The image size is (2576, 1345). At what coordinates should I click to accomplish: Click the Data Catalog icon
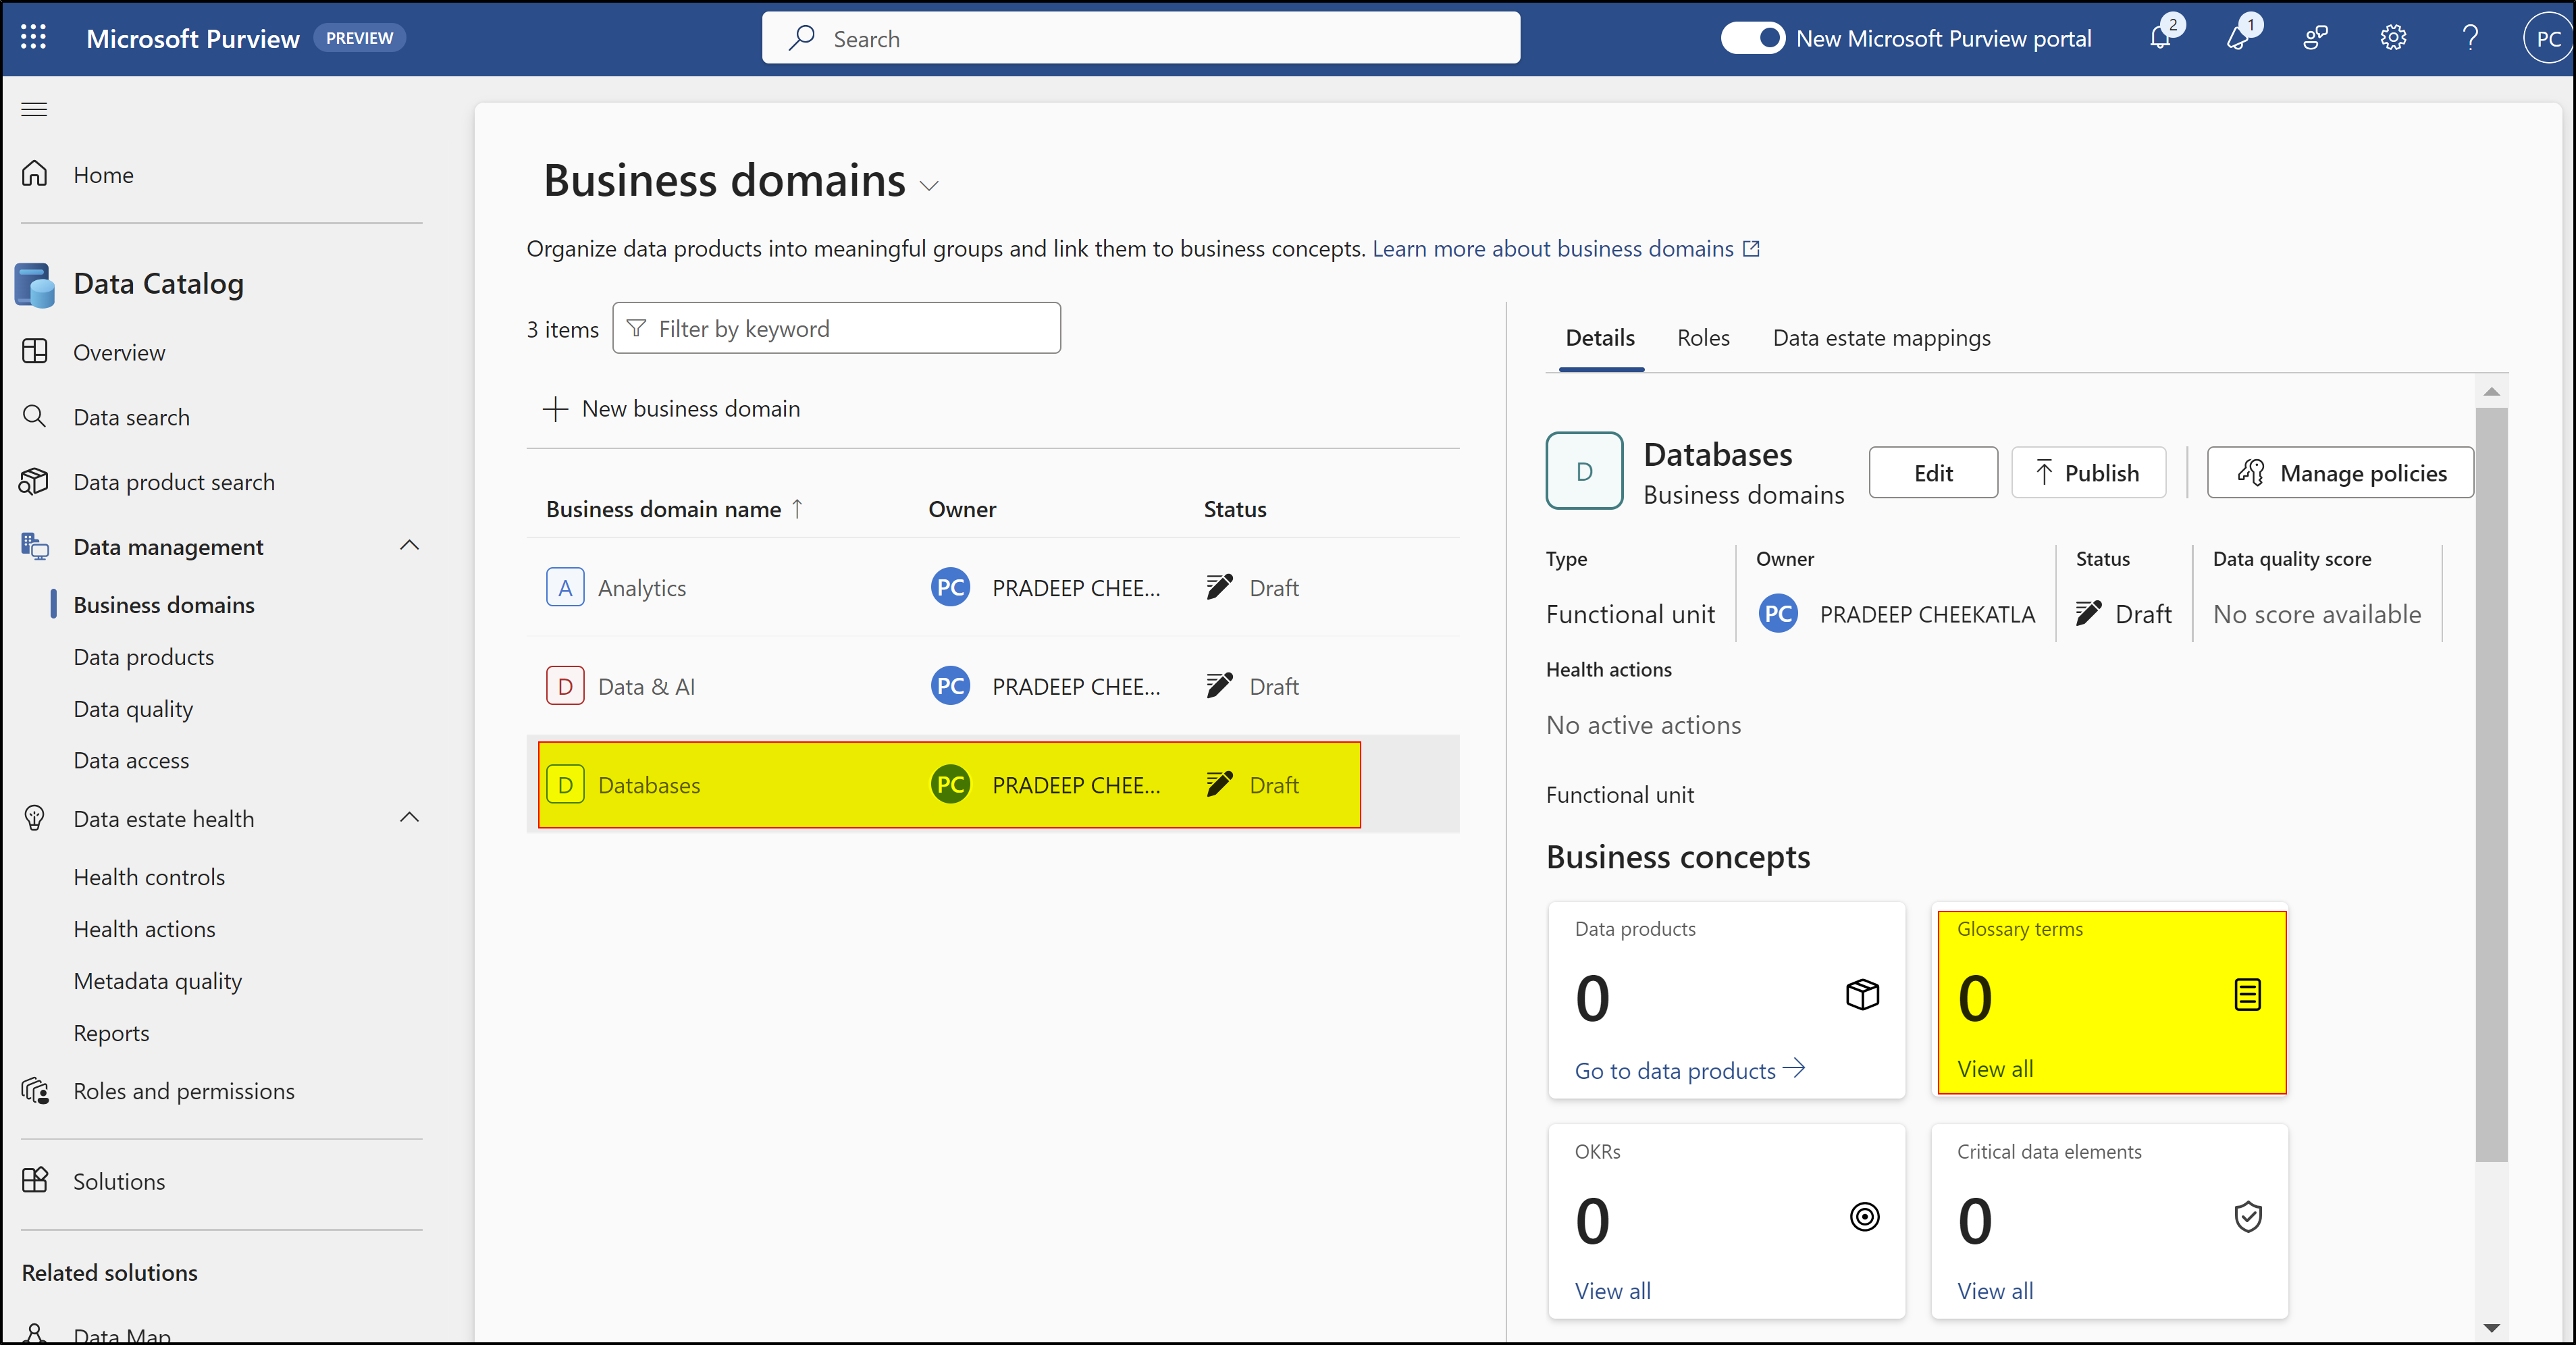[35, 285]
